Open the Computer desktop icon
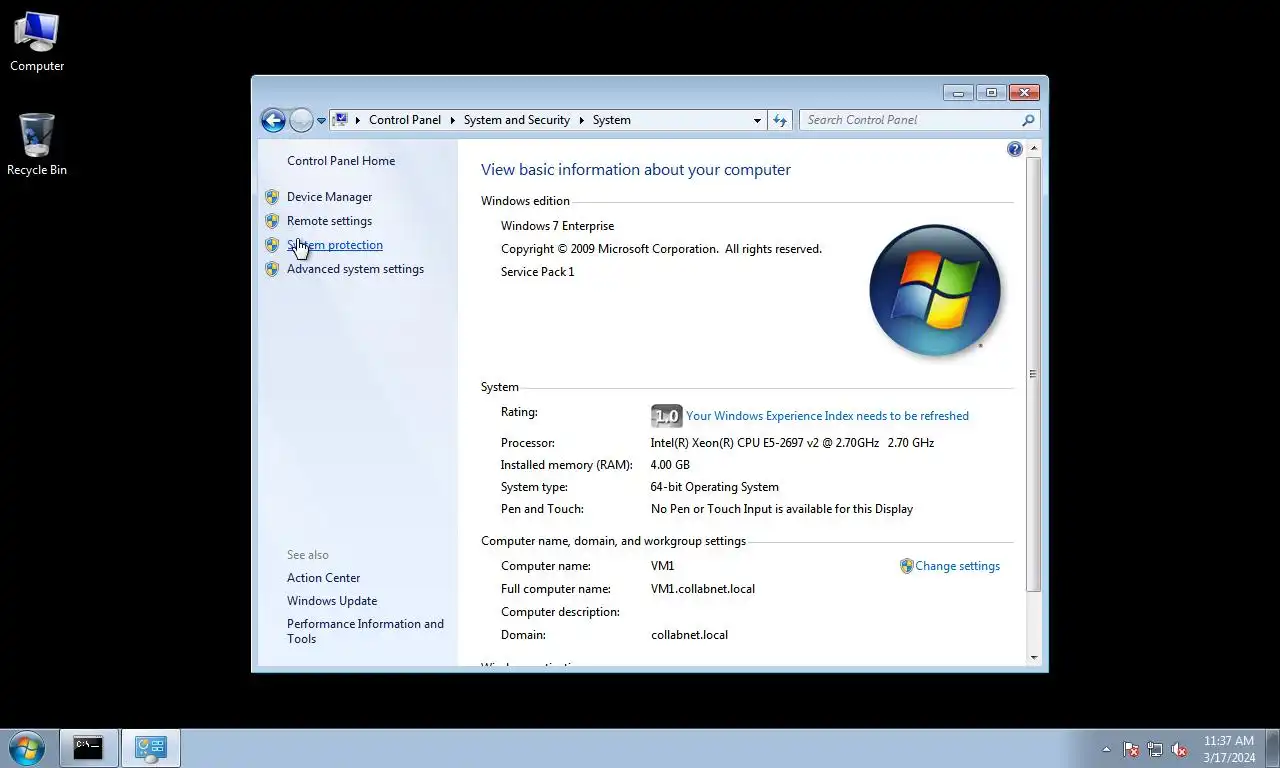This screenshot has height=768, width=1280. (37, 41)
